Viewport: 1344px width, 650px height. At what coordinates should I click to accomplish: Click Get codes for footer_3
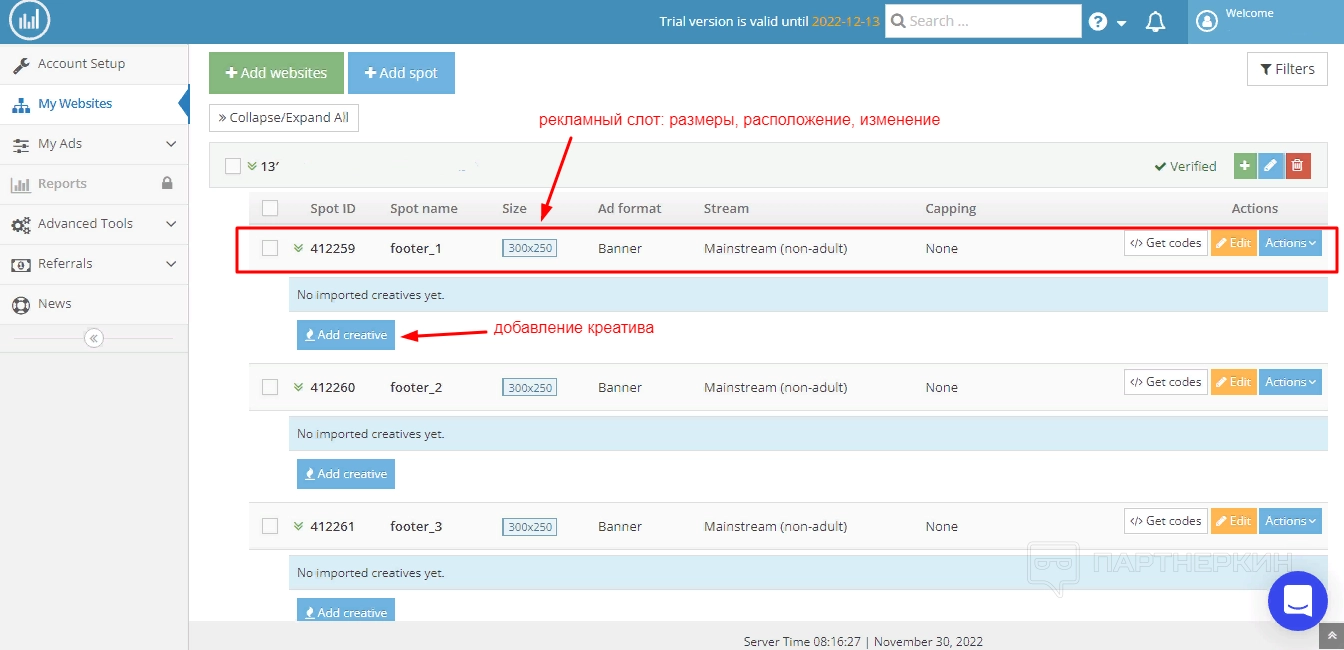point(1166,521)
